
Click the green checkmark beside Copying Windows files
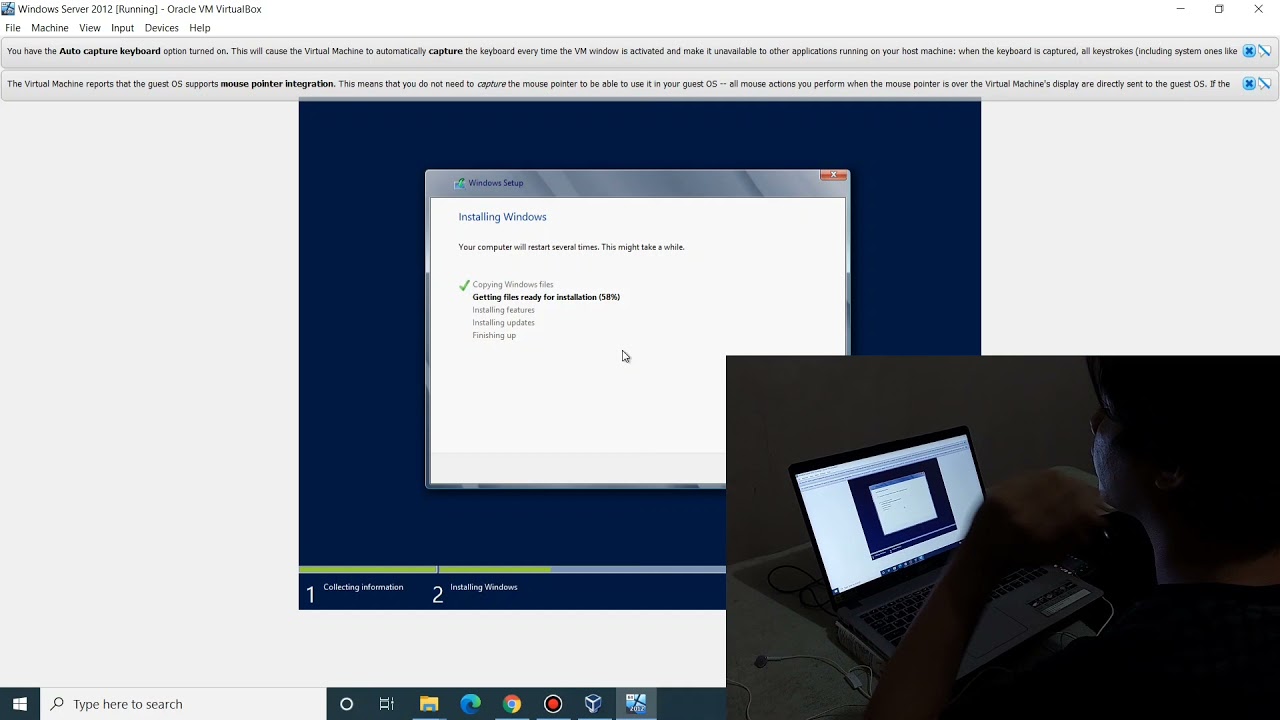464,285
